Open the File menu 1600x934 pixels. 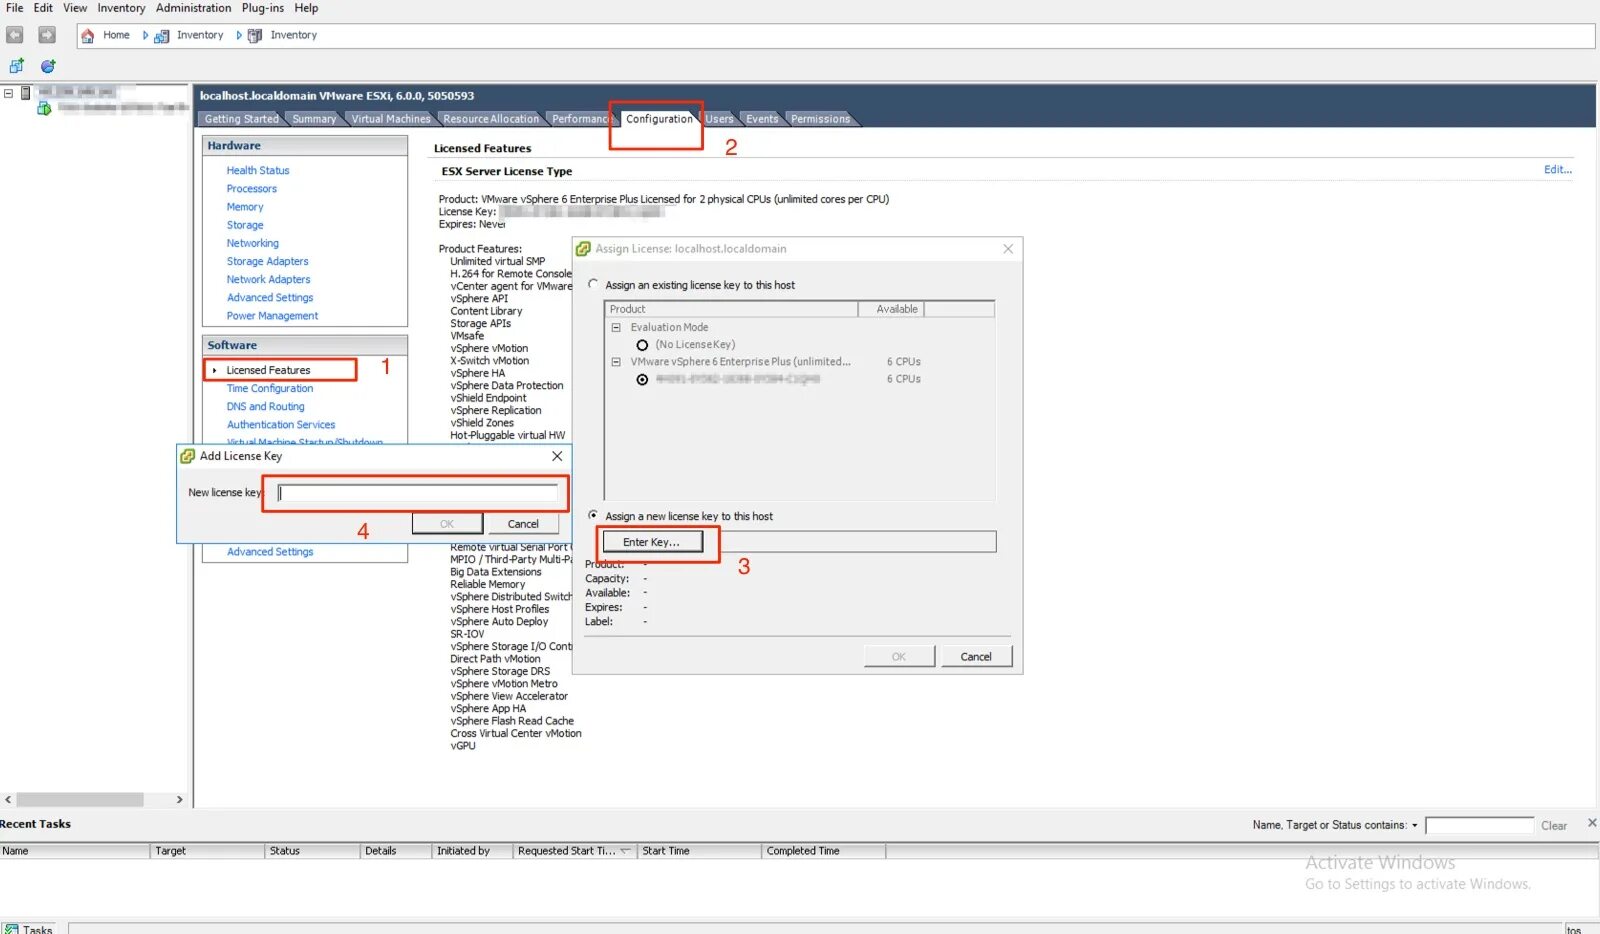(15, 8)
